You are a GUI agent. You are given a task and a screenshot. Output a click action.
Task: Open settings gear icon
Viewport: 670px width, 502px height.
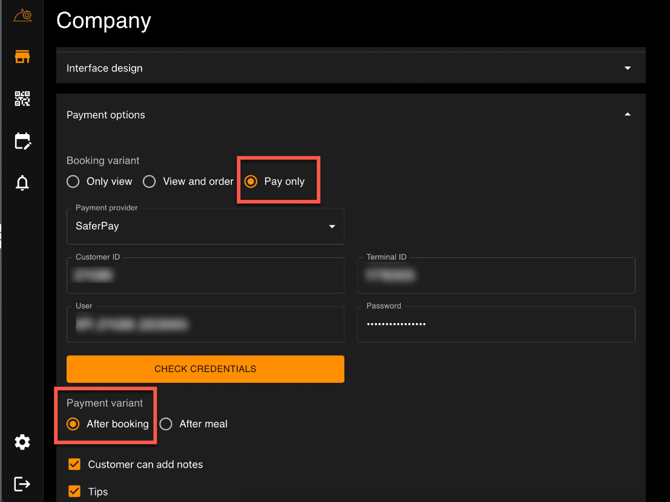[x=22, y=442]
